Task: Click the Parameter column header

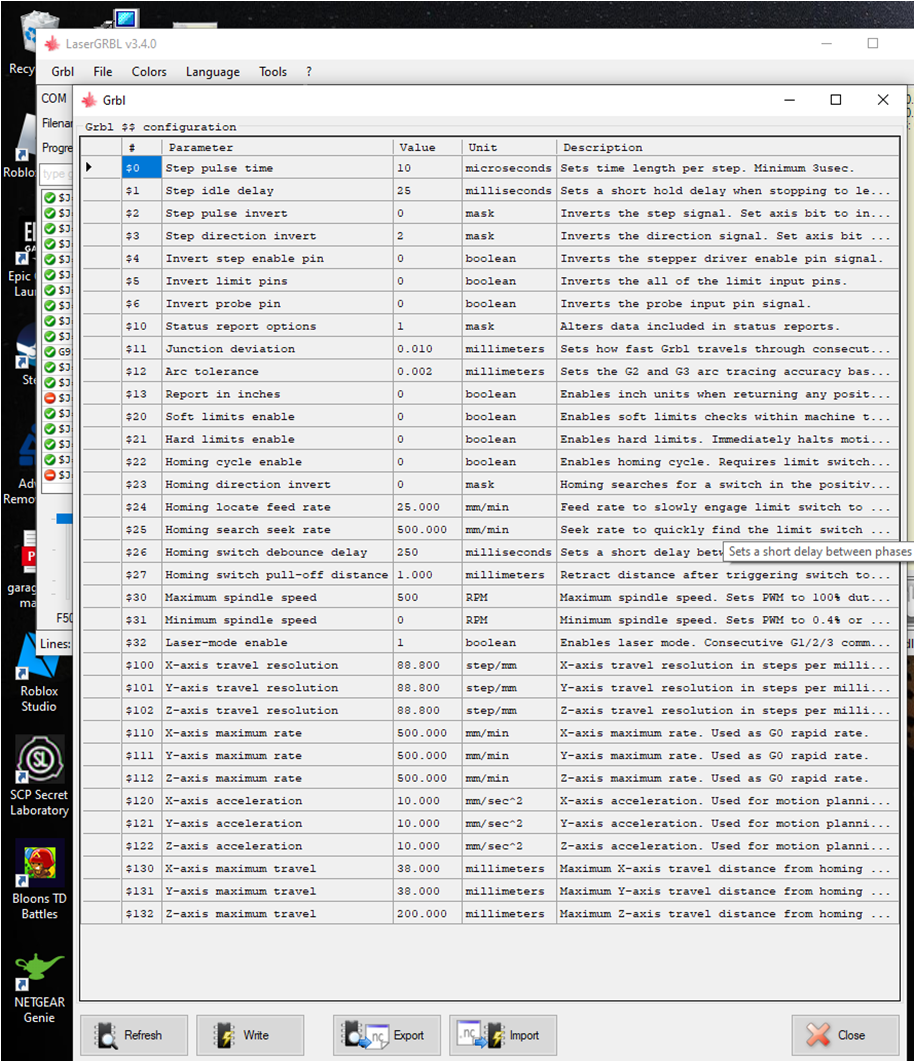Action: click(x=277, y=147)
